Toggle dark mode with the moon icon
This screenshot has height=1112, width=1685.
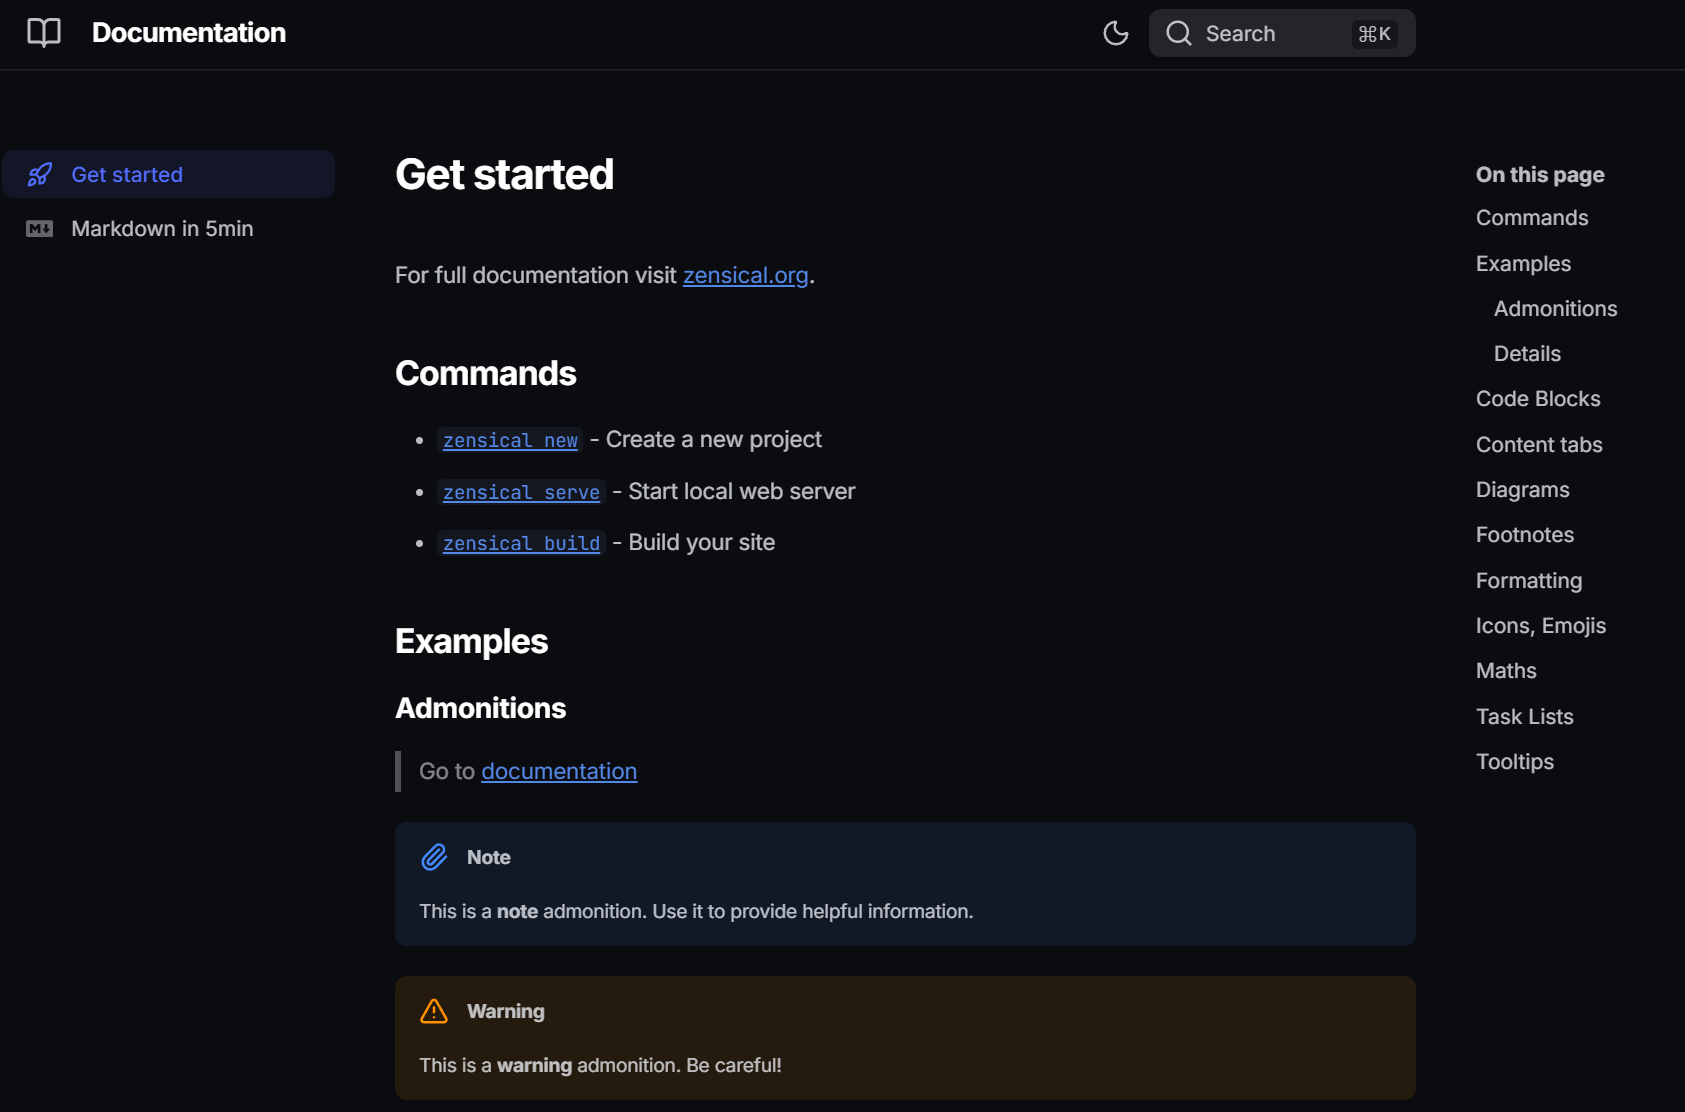(x=1116, y=33)
